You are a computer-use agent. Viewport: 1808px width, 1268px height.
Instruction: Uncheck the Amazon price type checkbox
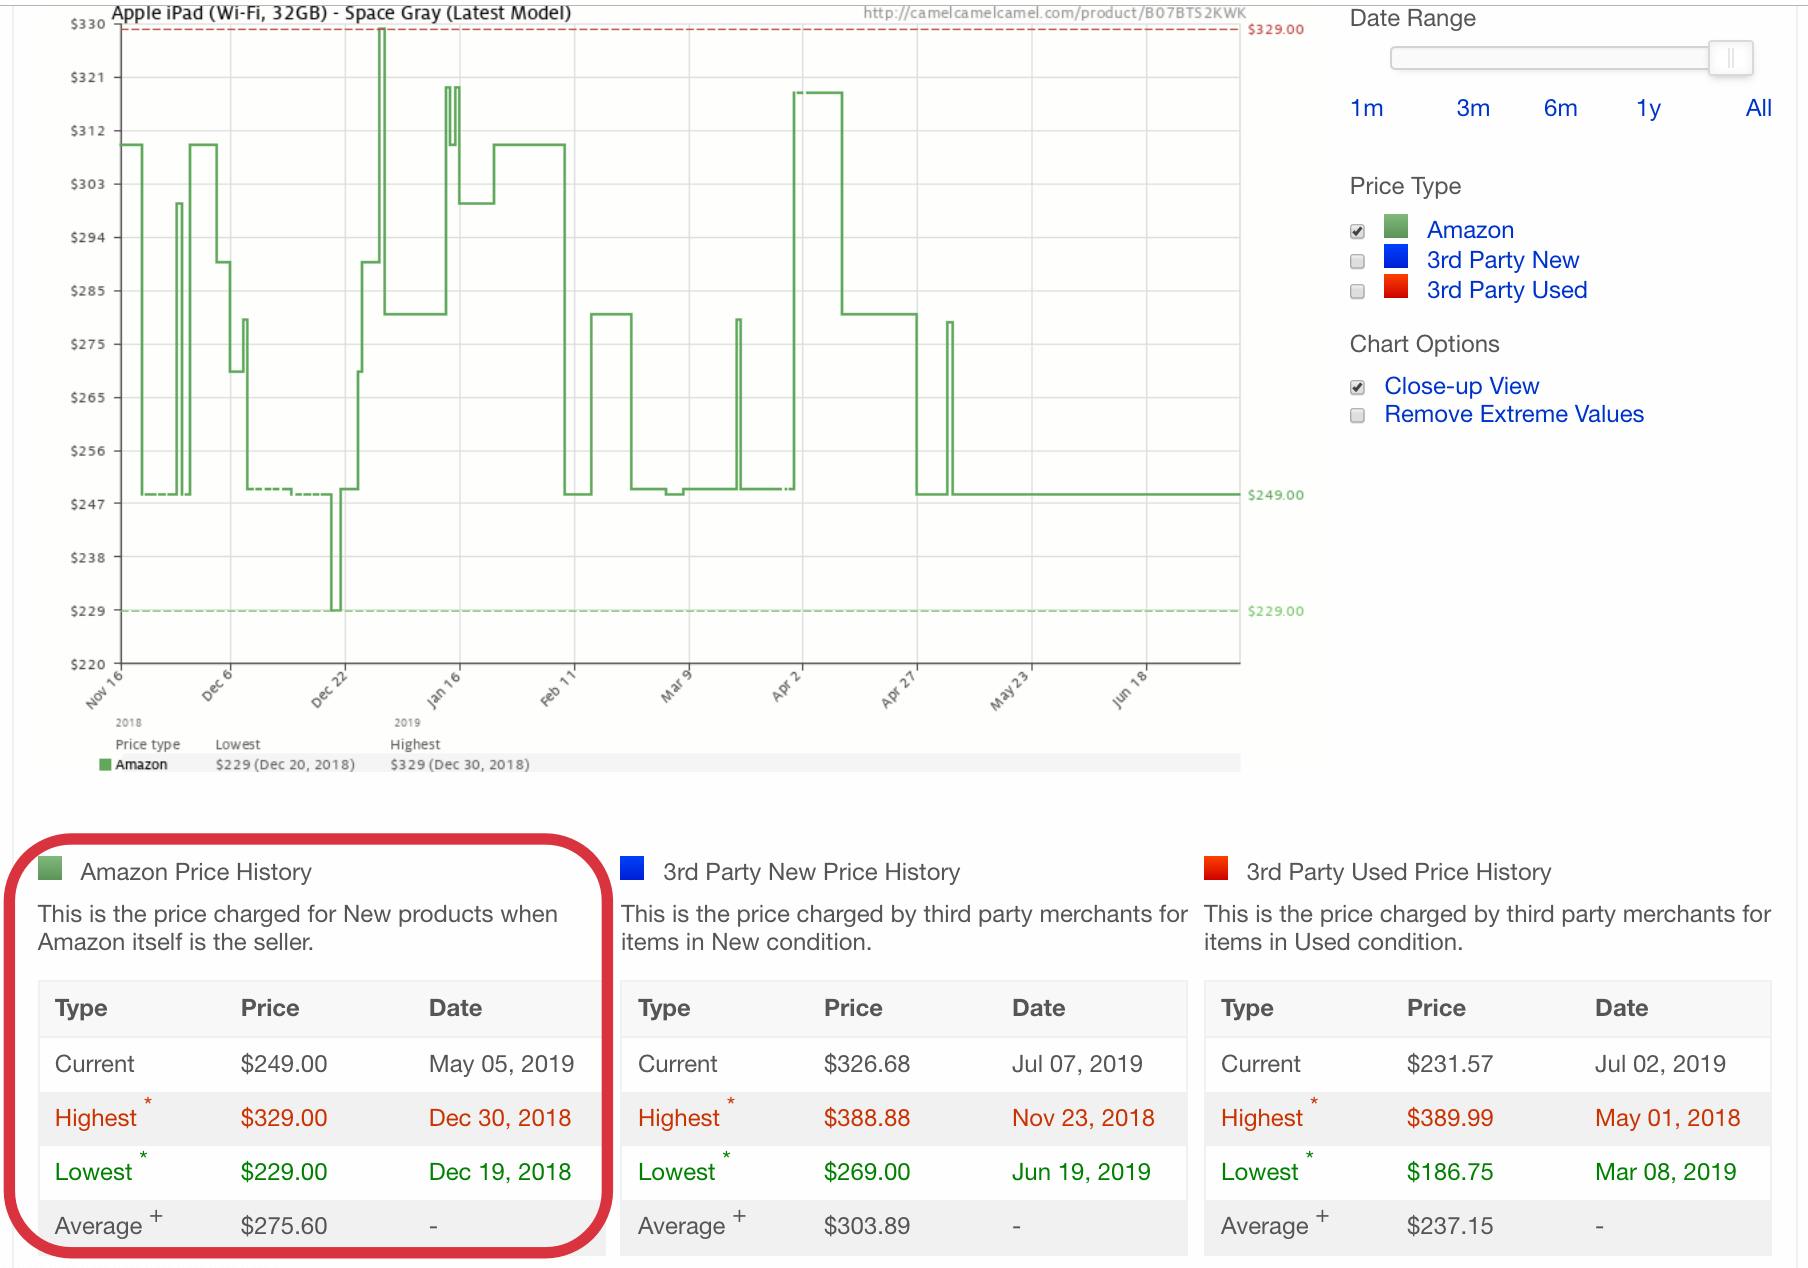(1357, 232)
